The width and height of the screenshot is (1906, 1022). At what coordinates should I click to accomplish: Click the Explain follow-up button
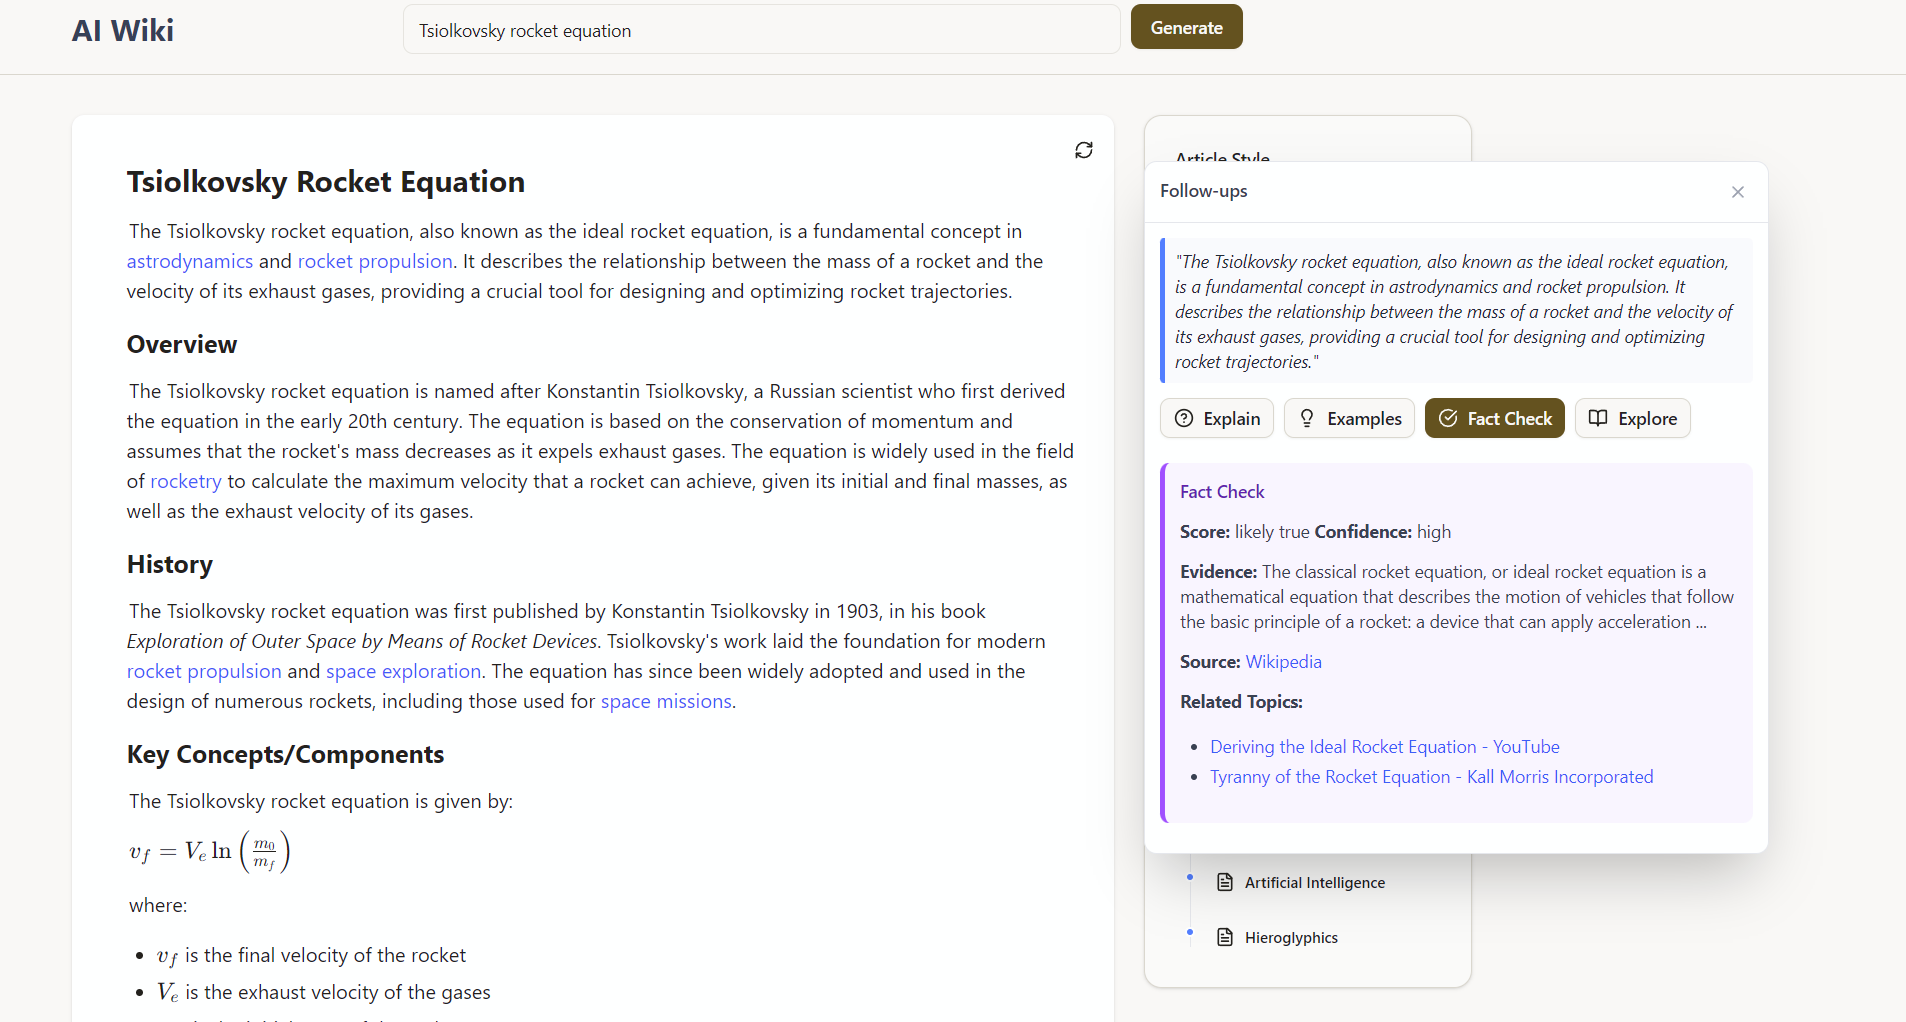tap(1217, 418)
